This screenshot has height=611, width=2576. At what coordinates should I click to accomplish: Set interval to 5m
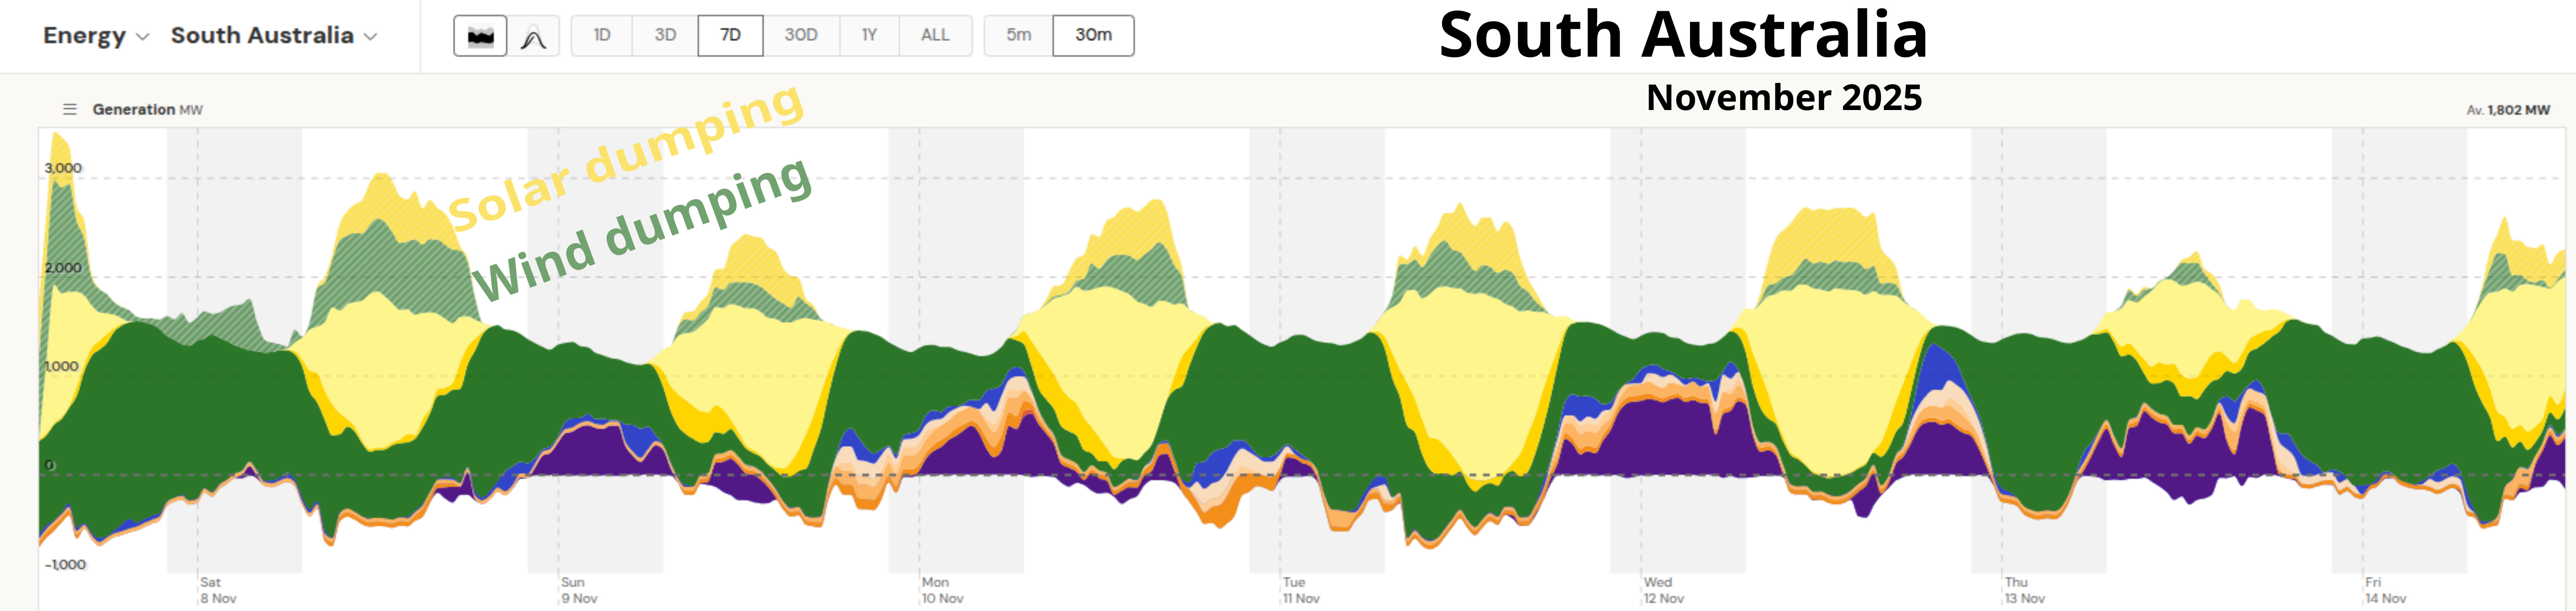point(1018,35)
